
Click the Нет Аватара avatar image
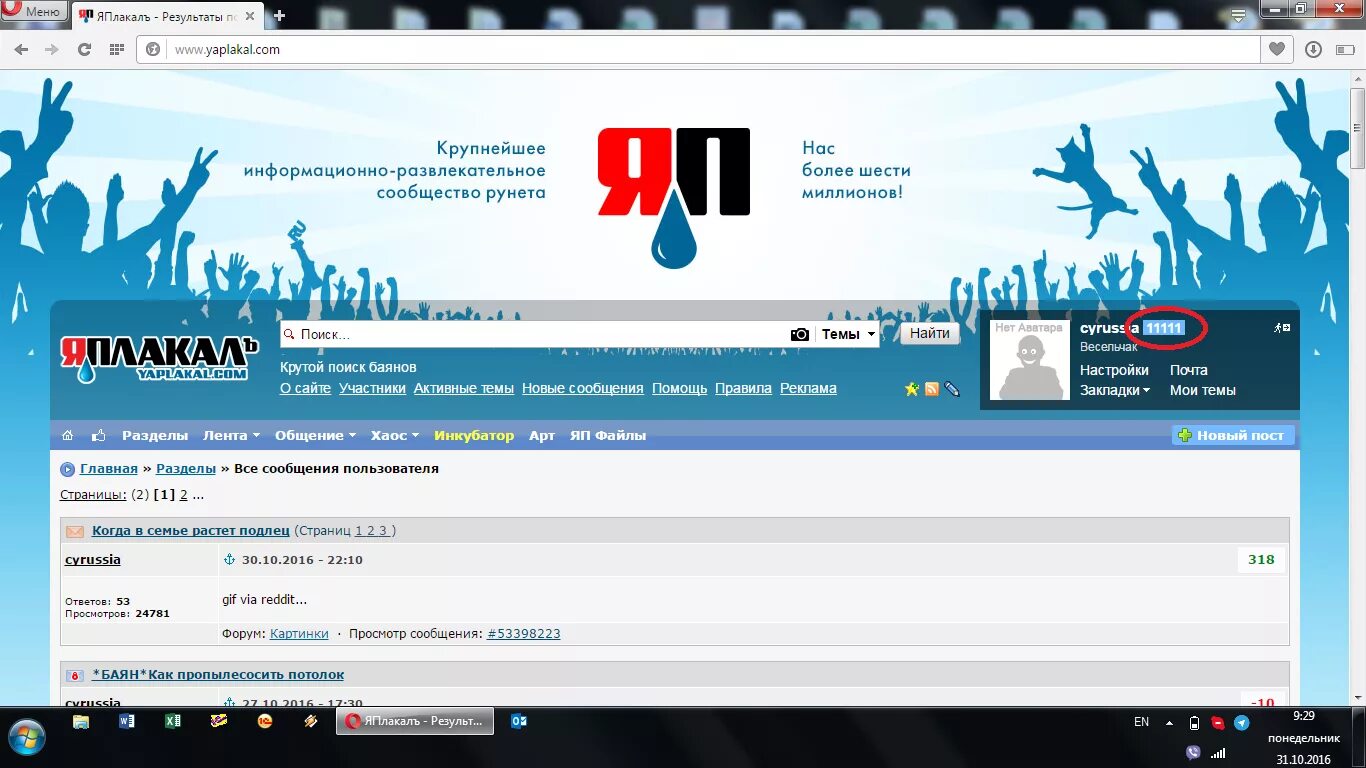pos(1030,360)
